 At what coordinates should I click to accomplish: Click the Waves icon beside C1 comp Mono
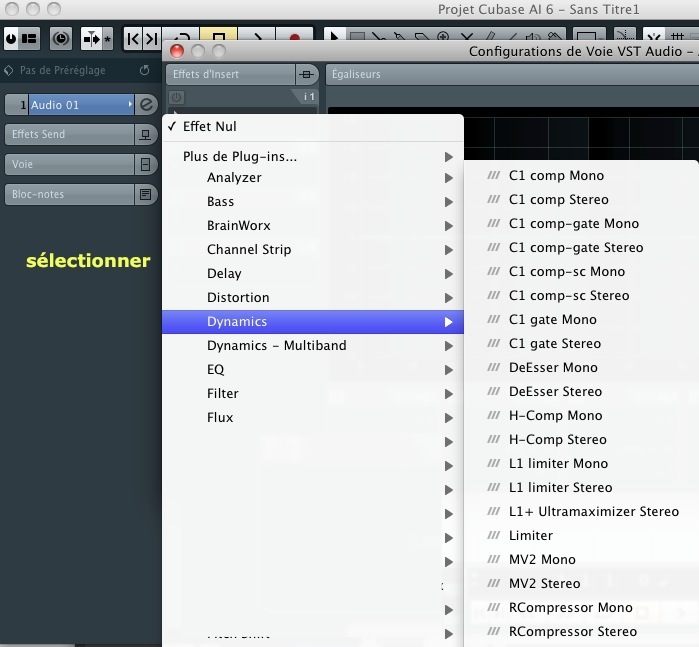coord(493,175)
